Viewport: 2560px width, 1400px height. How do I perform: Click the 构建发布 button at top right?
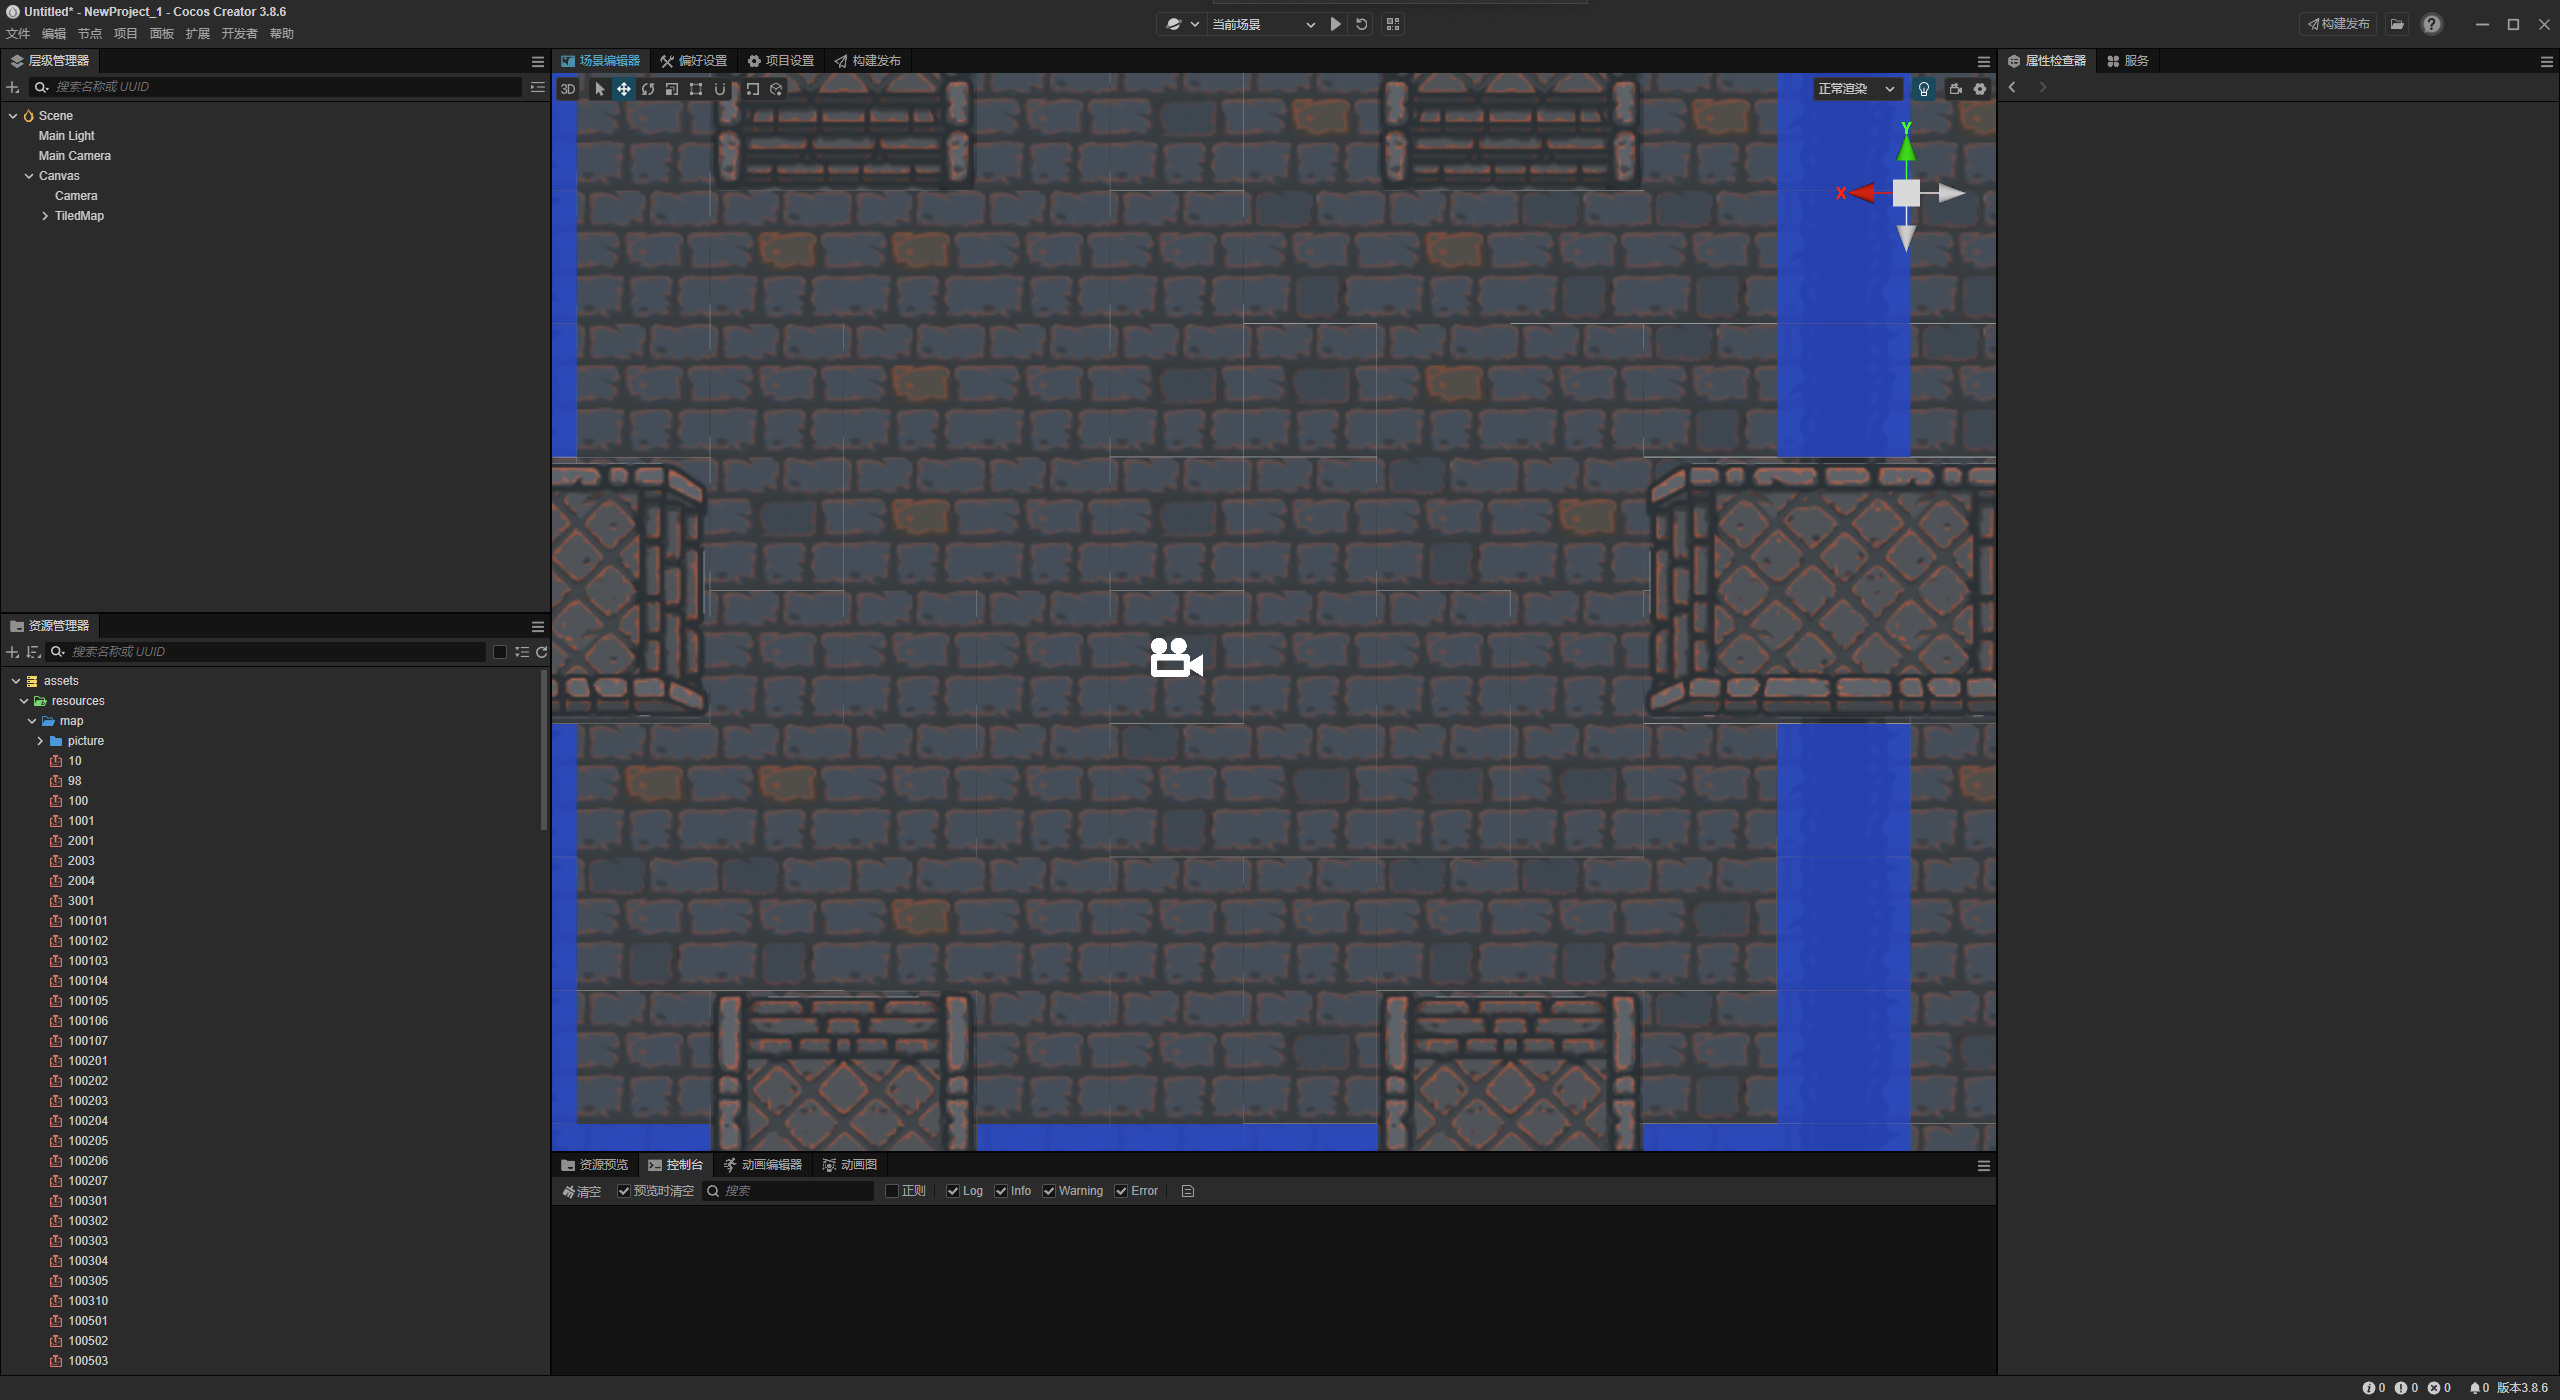coord(2338,24)
